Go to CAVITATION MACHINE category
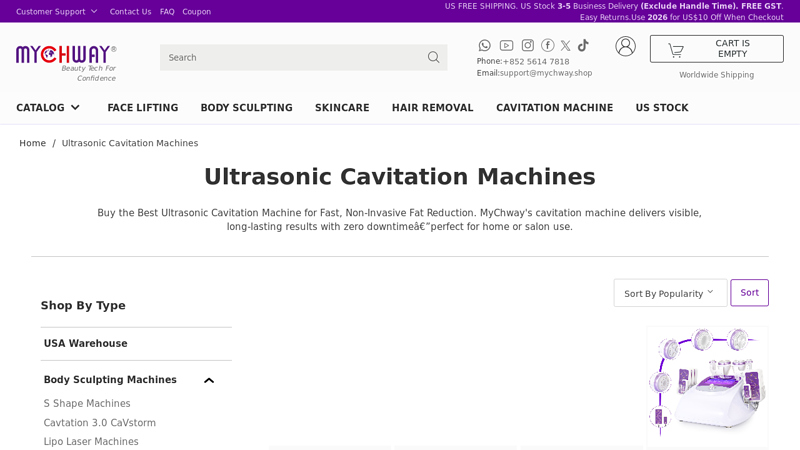 click(555, 108)
